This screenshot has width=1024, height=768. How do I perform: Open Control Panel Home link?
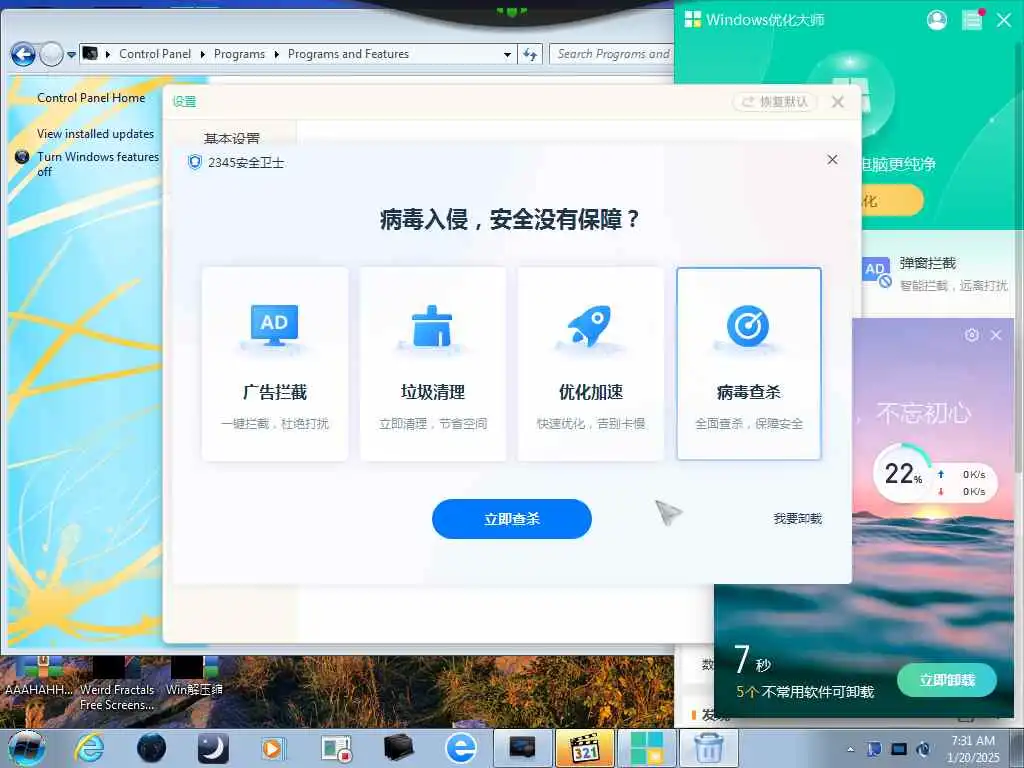pos(91,98)
